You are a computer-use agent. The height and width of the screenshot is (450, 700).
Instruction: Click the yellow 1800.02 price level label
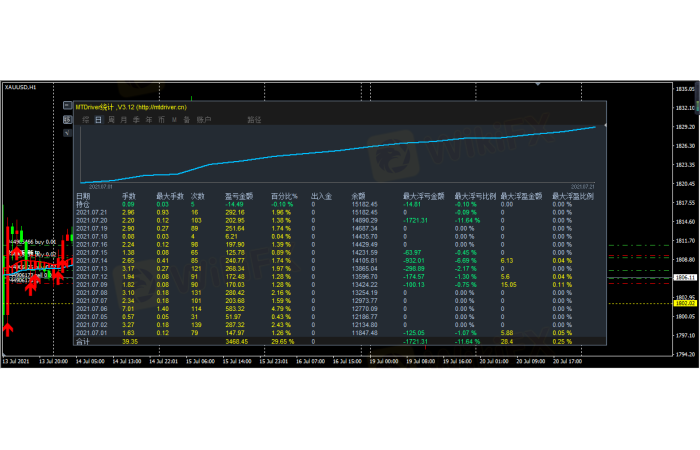[x=686, y=303]
